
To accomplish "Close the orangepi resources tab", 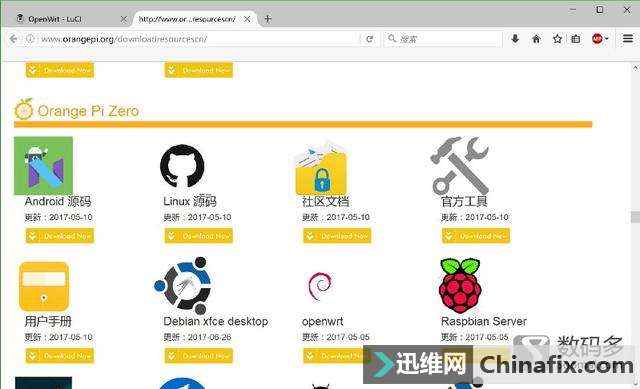I will [x=247, y=19].
